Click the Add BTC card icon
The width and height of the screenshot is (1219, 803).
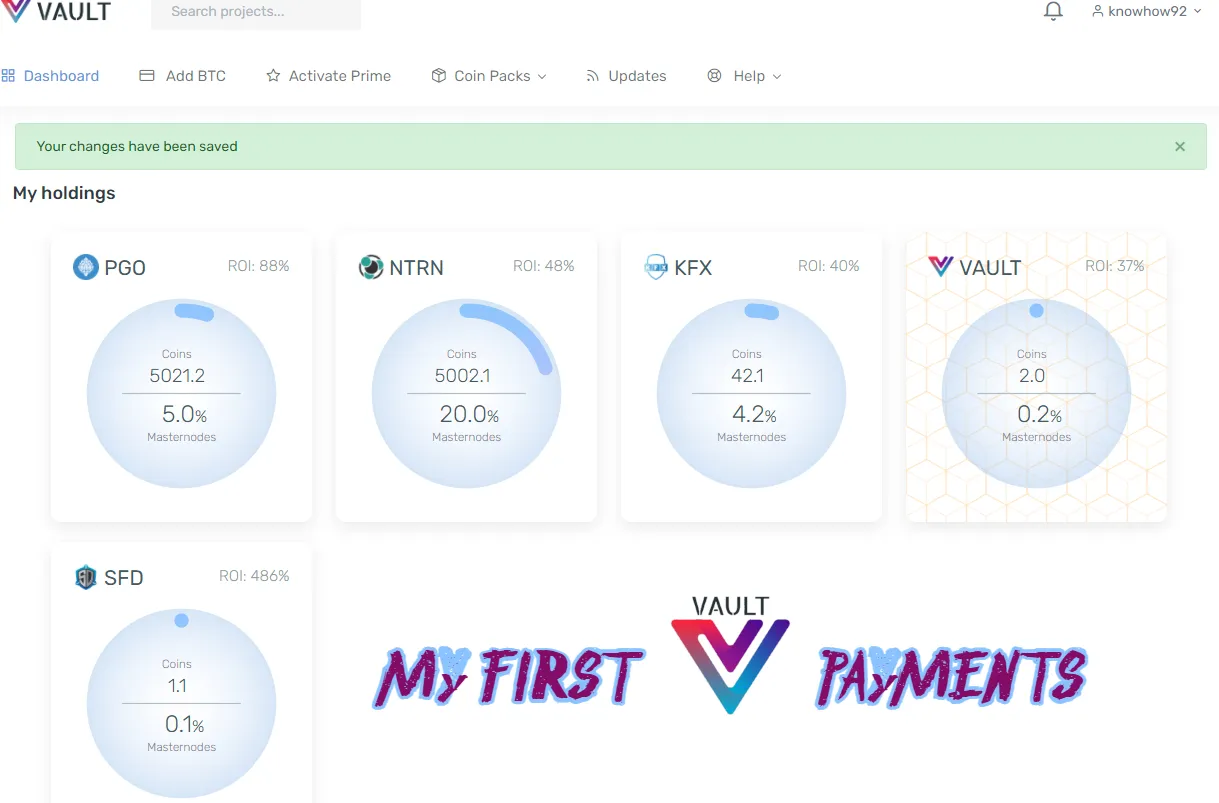point(147,76)
